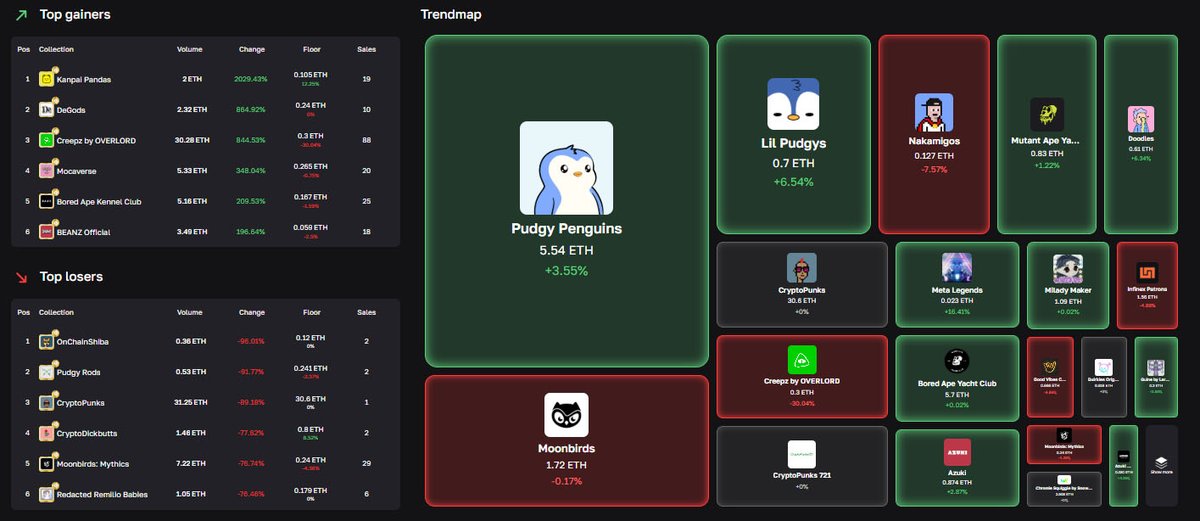The image size is (1200, 521).
Task: Click the Lil Pudgys +6.54% change
Action: click(x=793, y=182)
